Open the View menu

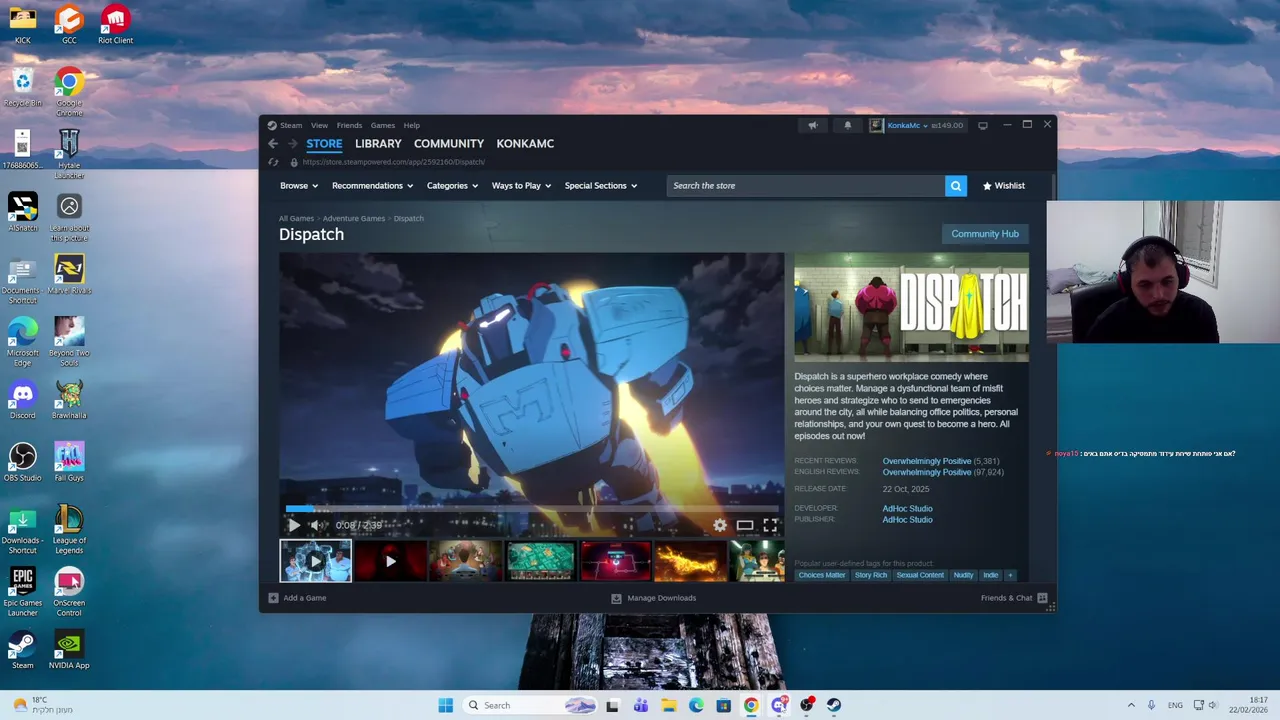(319, 125)
